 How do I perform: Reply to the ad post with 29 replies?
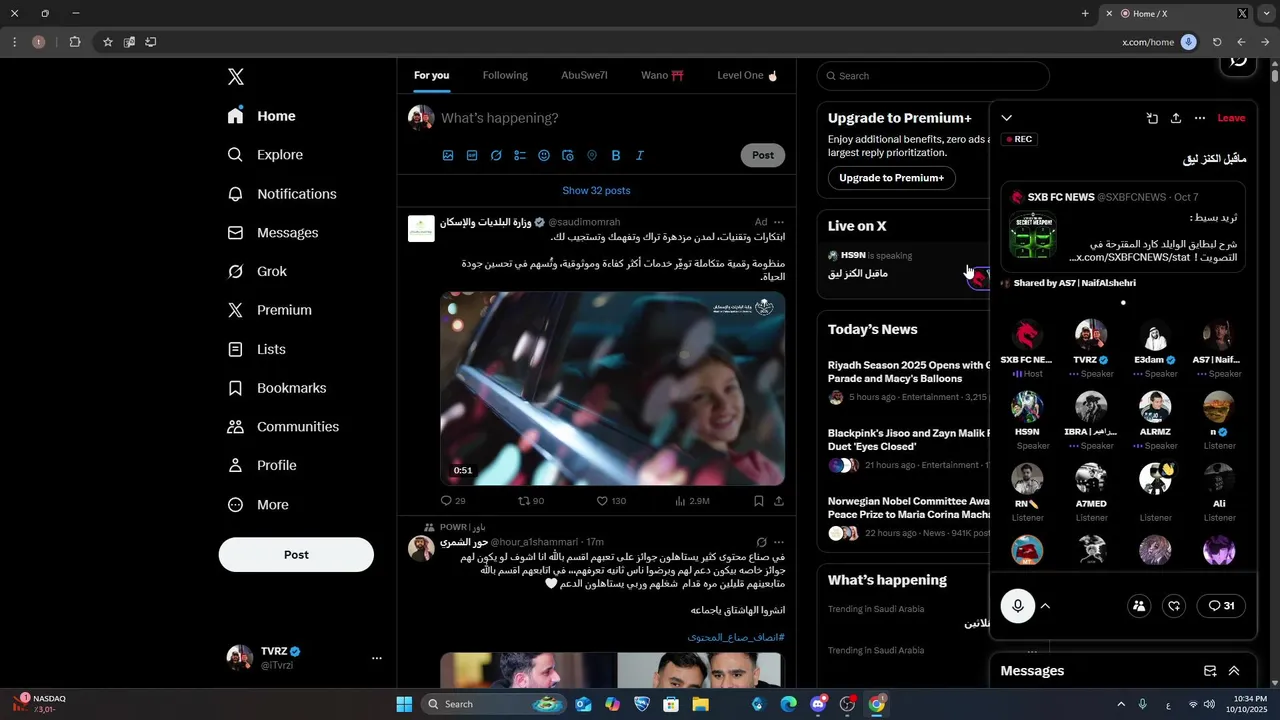tap(453, 501)
